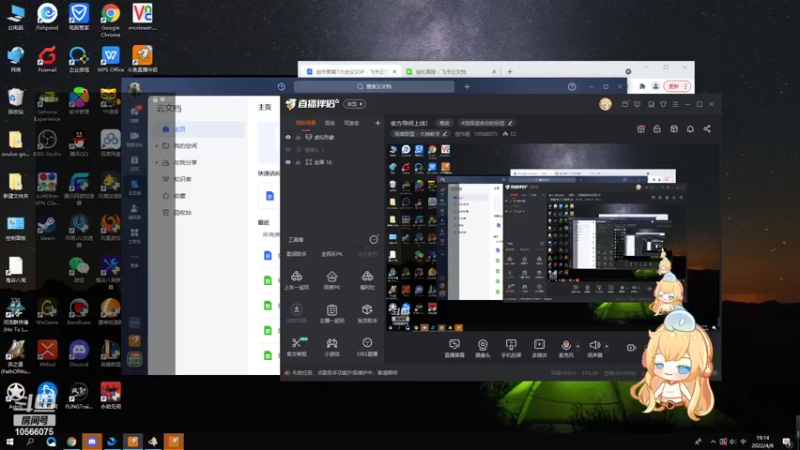Add 摄像头 camera source
Image resolution: width=800 pixels, height=450 pixels.
[x=482, y=348]
